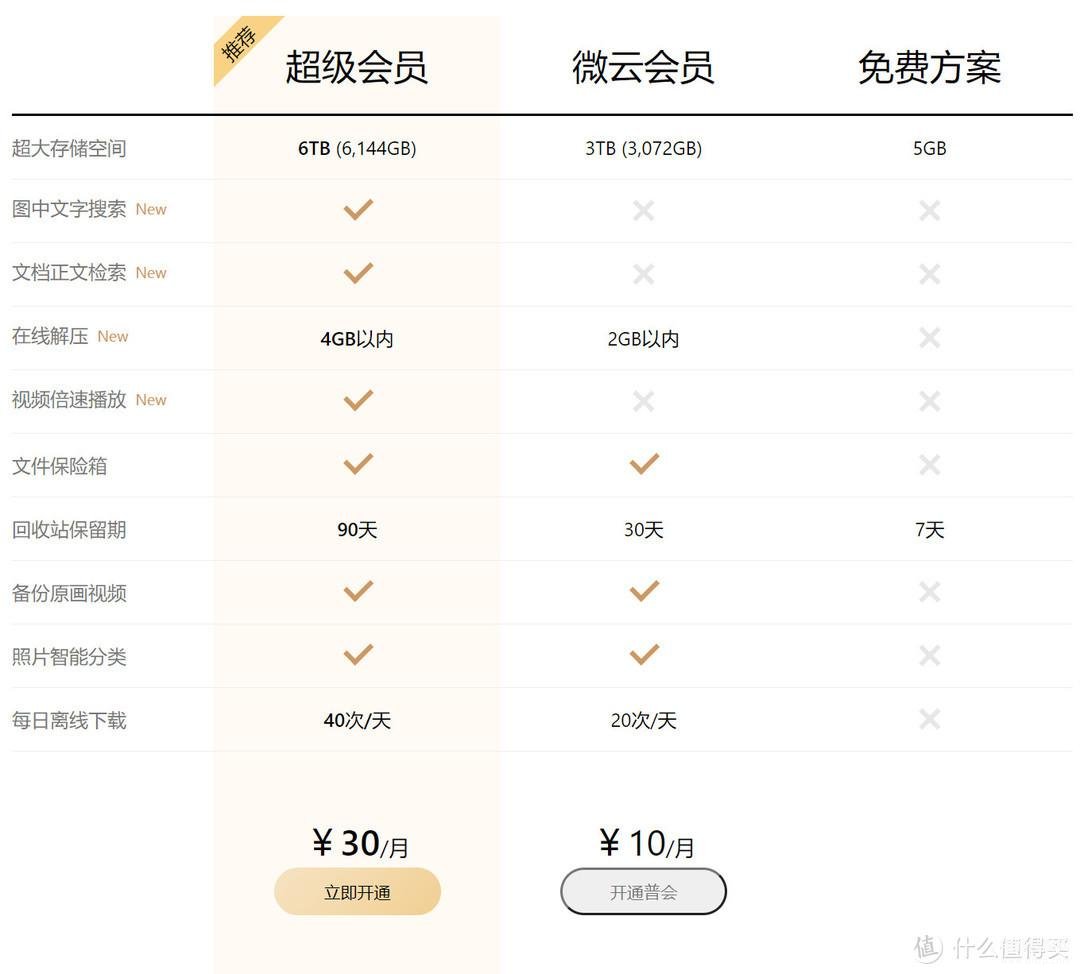This screenshot has height=974, width=1080.
Task: Click 免费方案 cross icon for 每日离线下载
Action: (x=930, y=719)
